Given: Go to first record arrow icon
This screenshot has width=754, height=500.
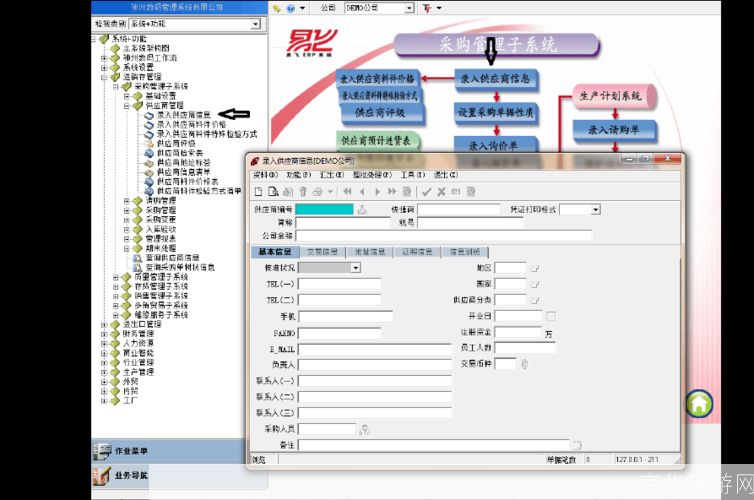Looking at the screenshot, I should 347,192.
